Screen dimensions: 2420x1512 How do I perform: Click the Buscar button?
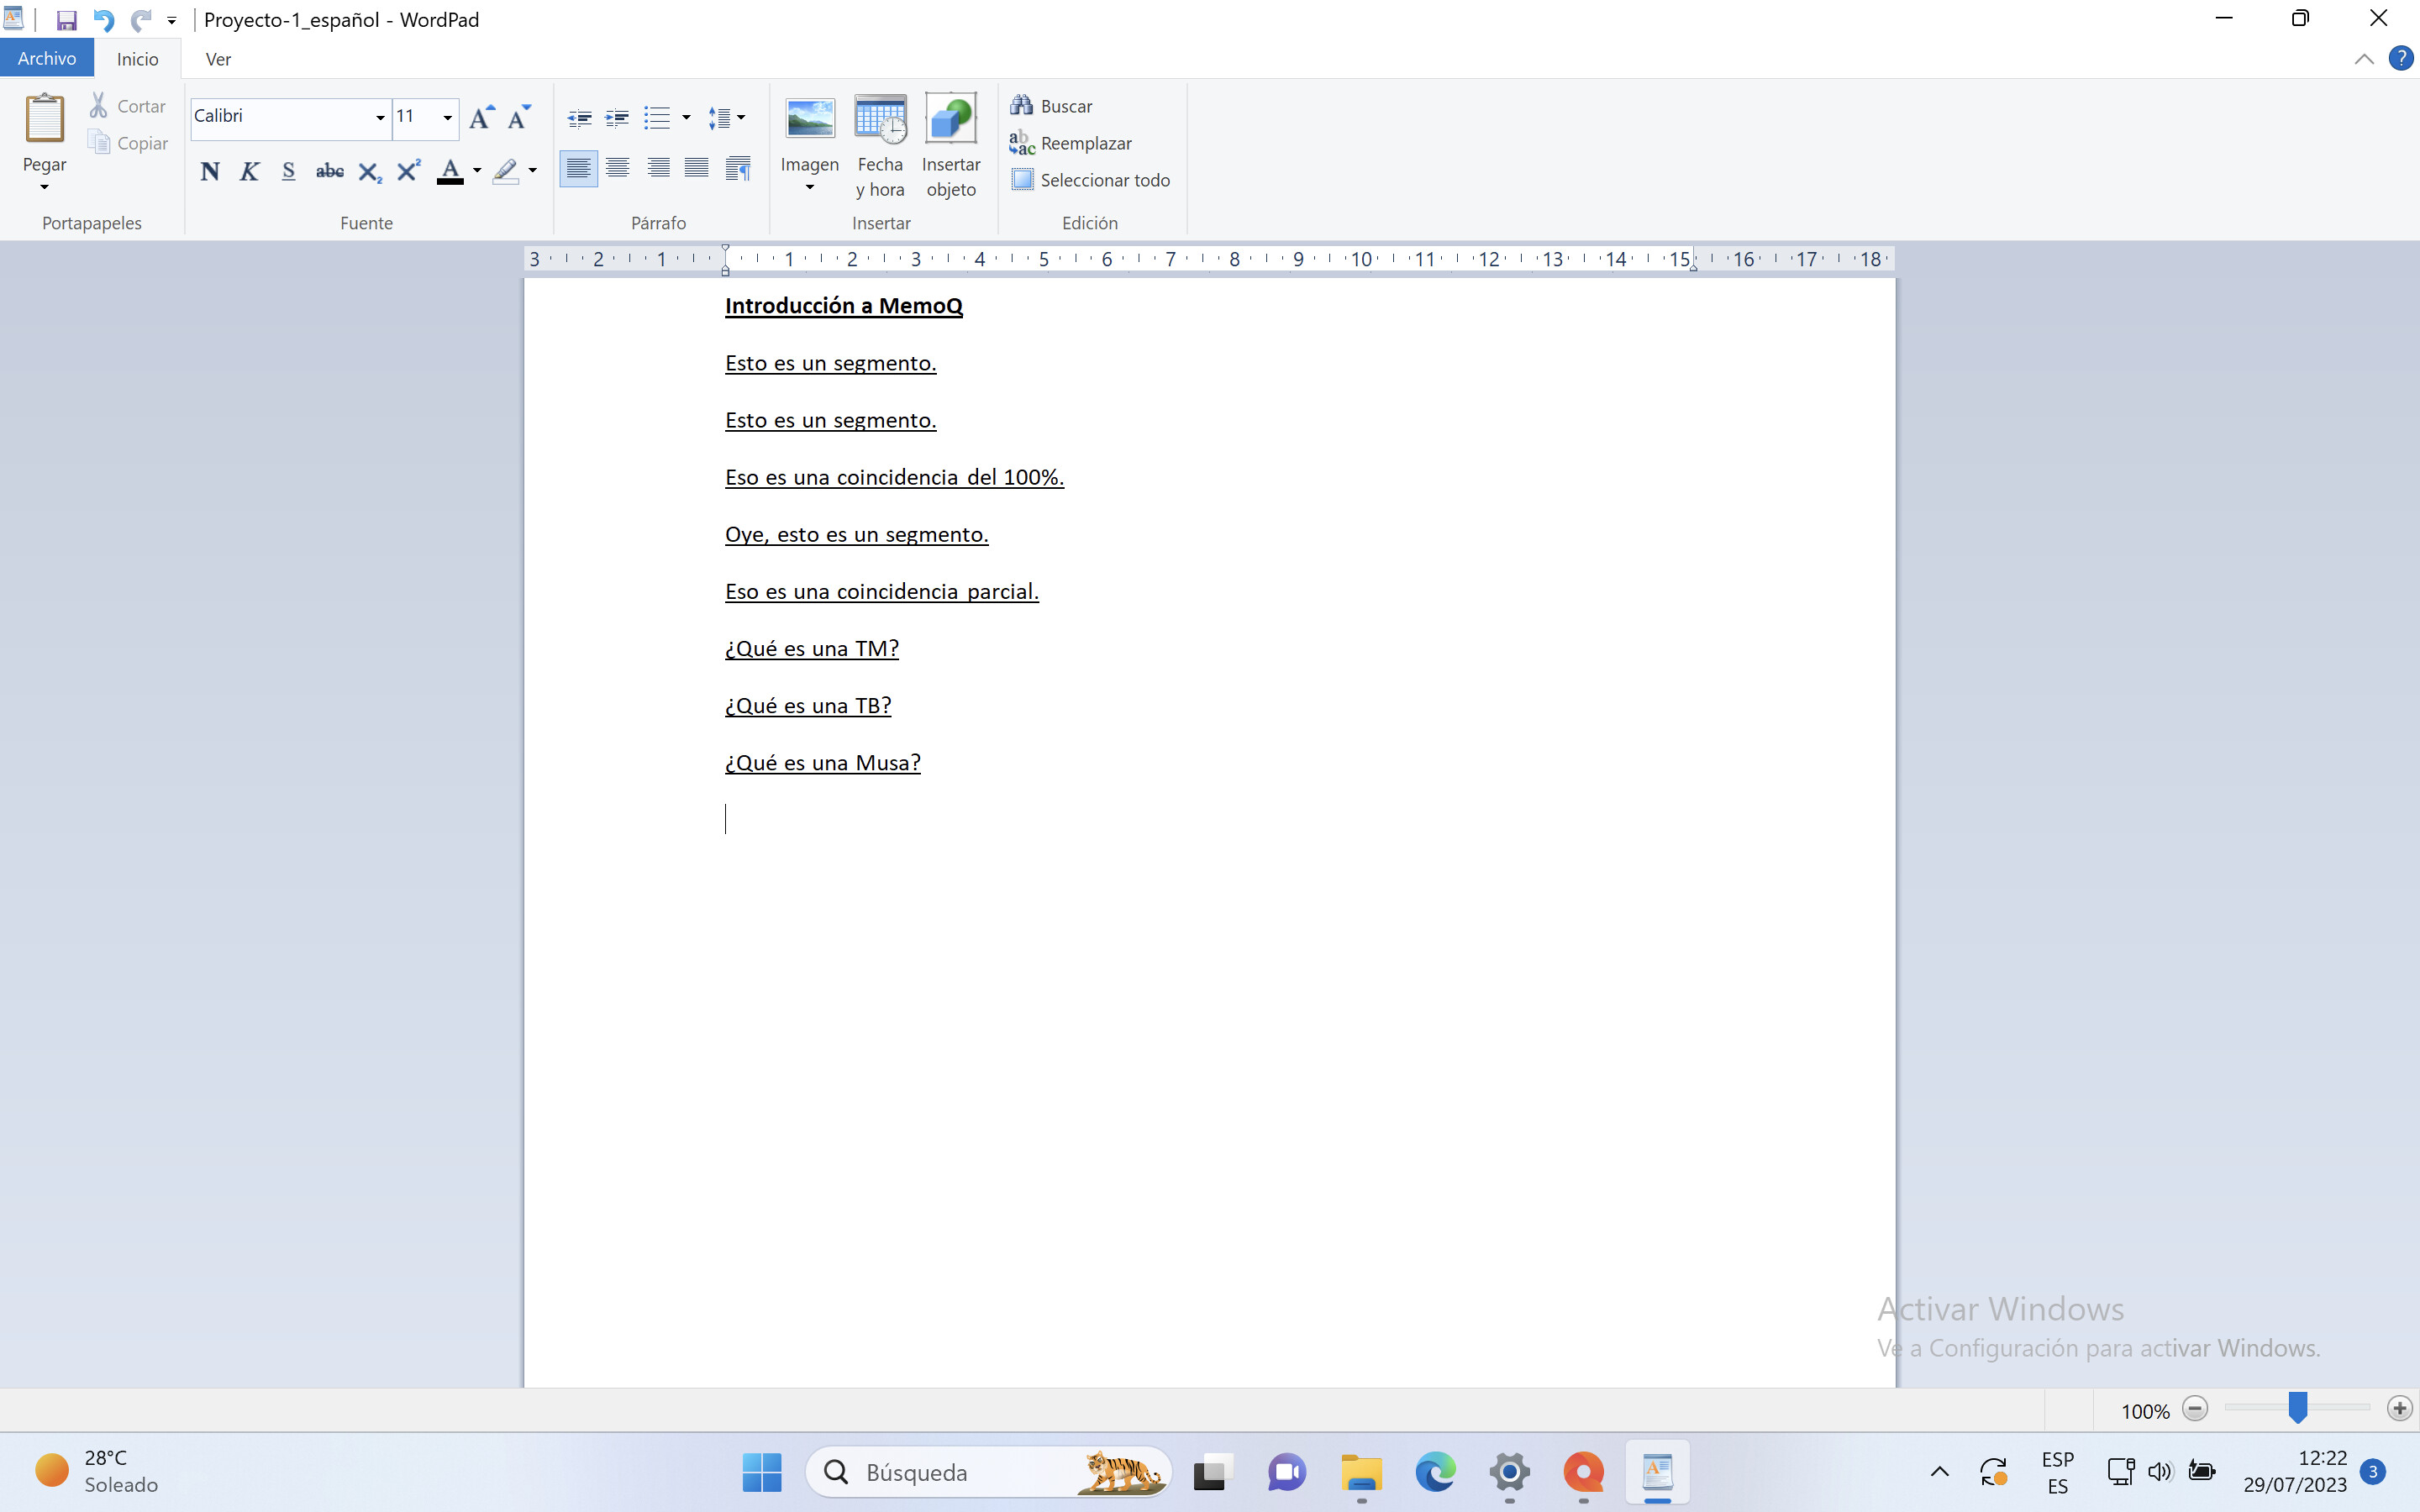coord(1051,105)
